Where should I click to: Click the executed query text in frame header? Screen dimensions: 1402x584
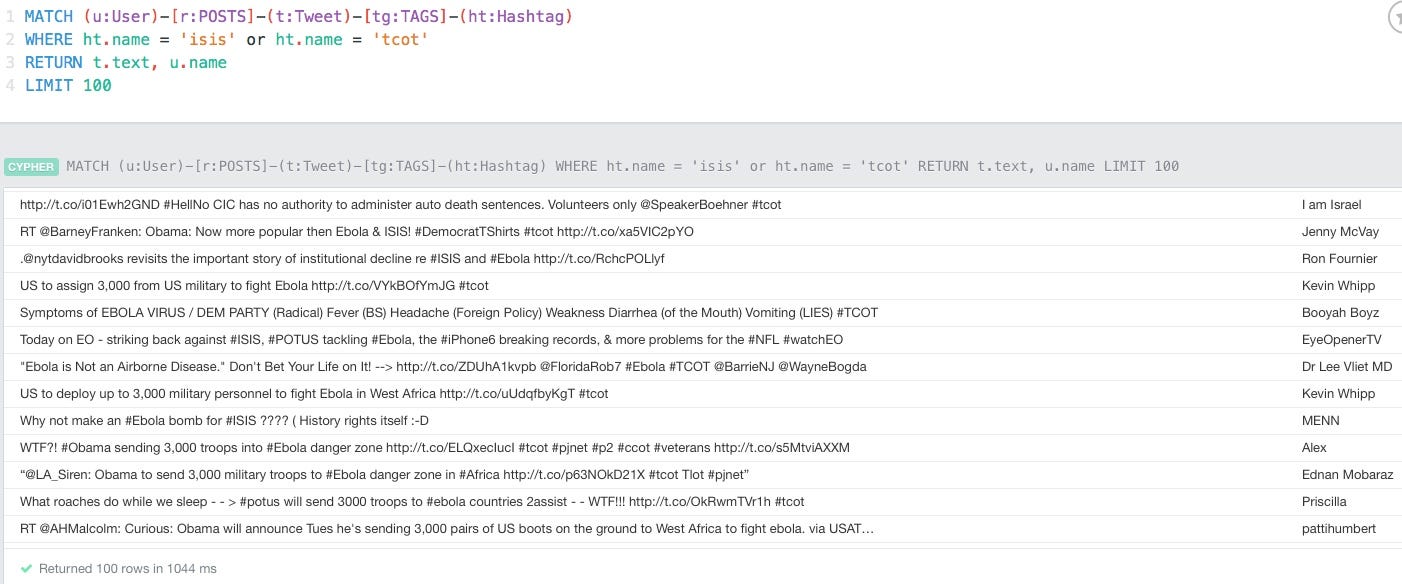622,166
